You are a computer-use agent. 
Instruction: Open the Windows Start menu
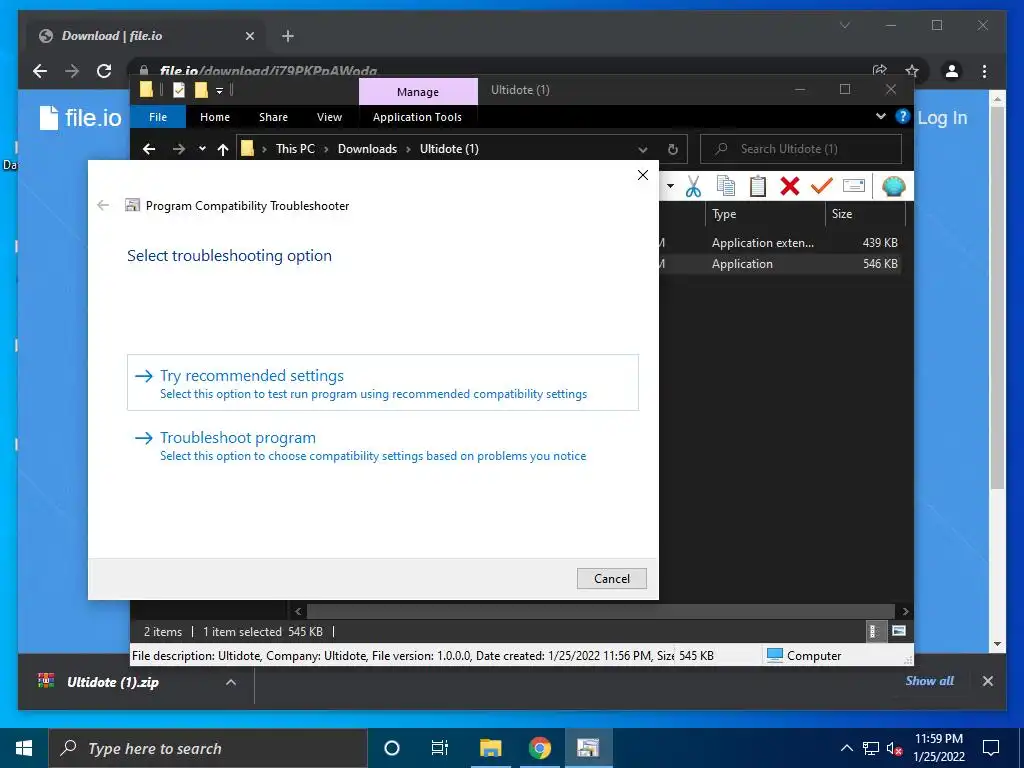24,748
